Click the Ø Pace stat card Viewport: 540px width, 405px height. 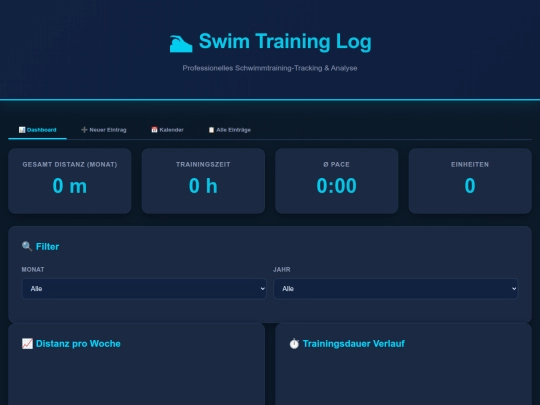pos(336,181)
